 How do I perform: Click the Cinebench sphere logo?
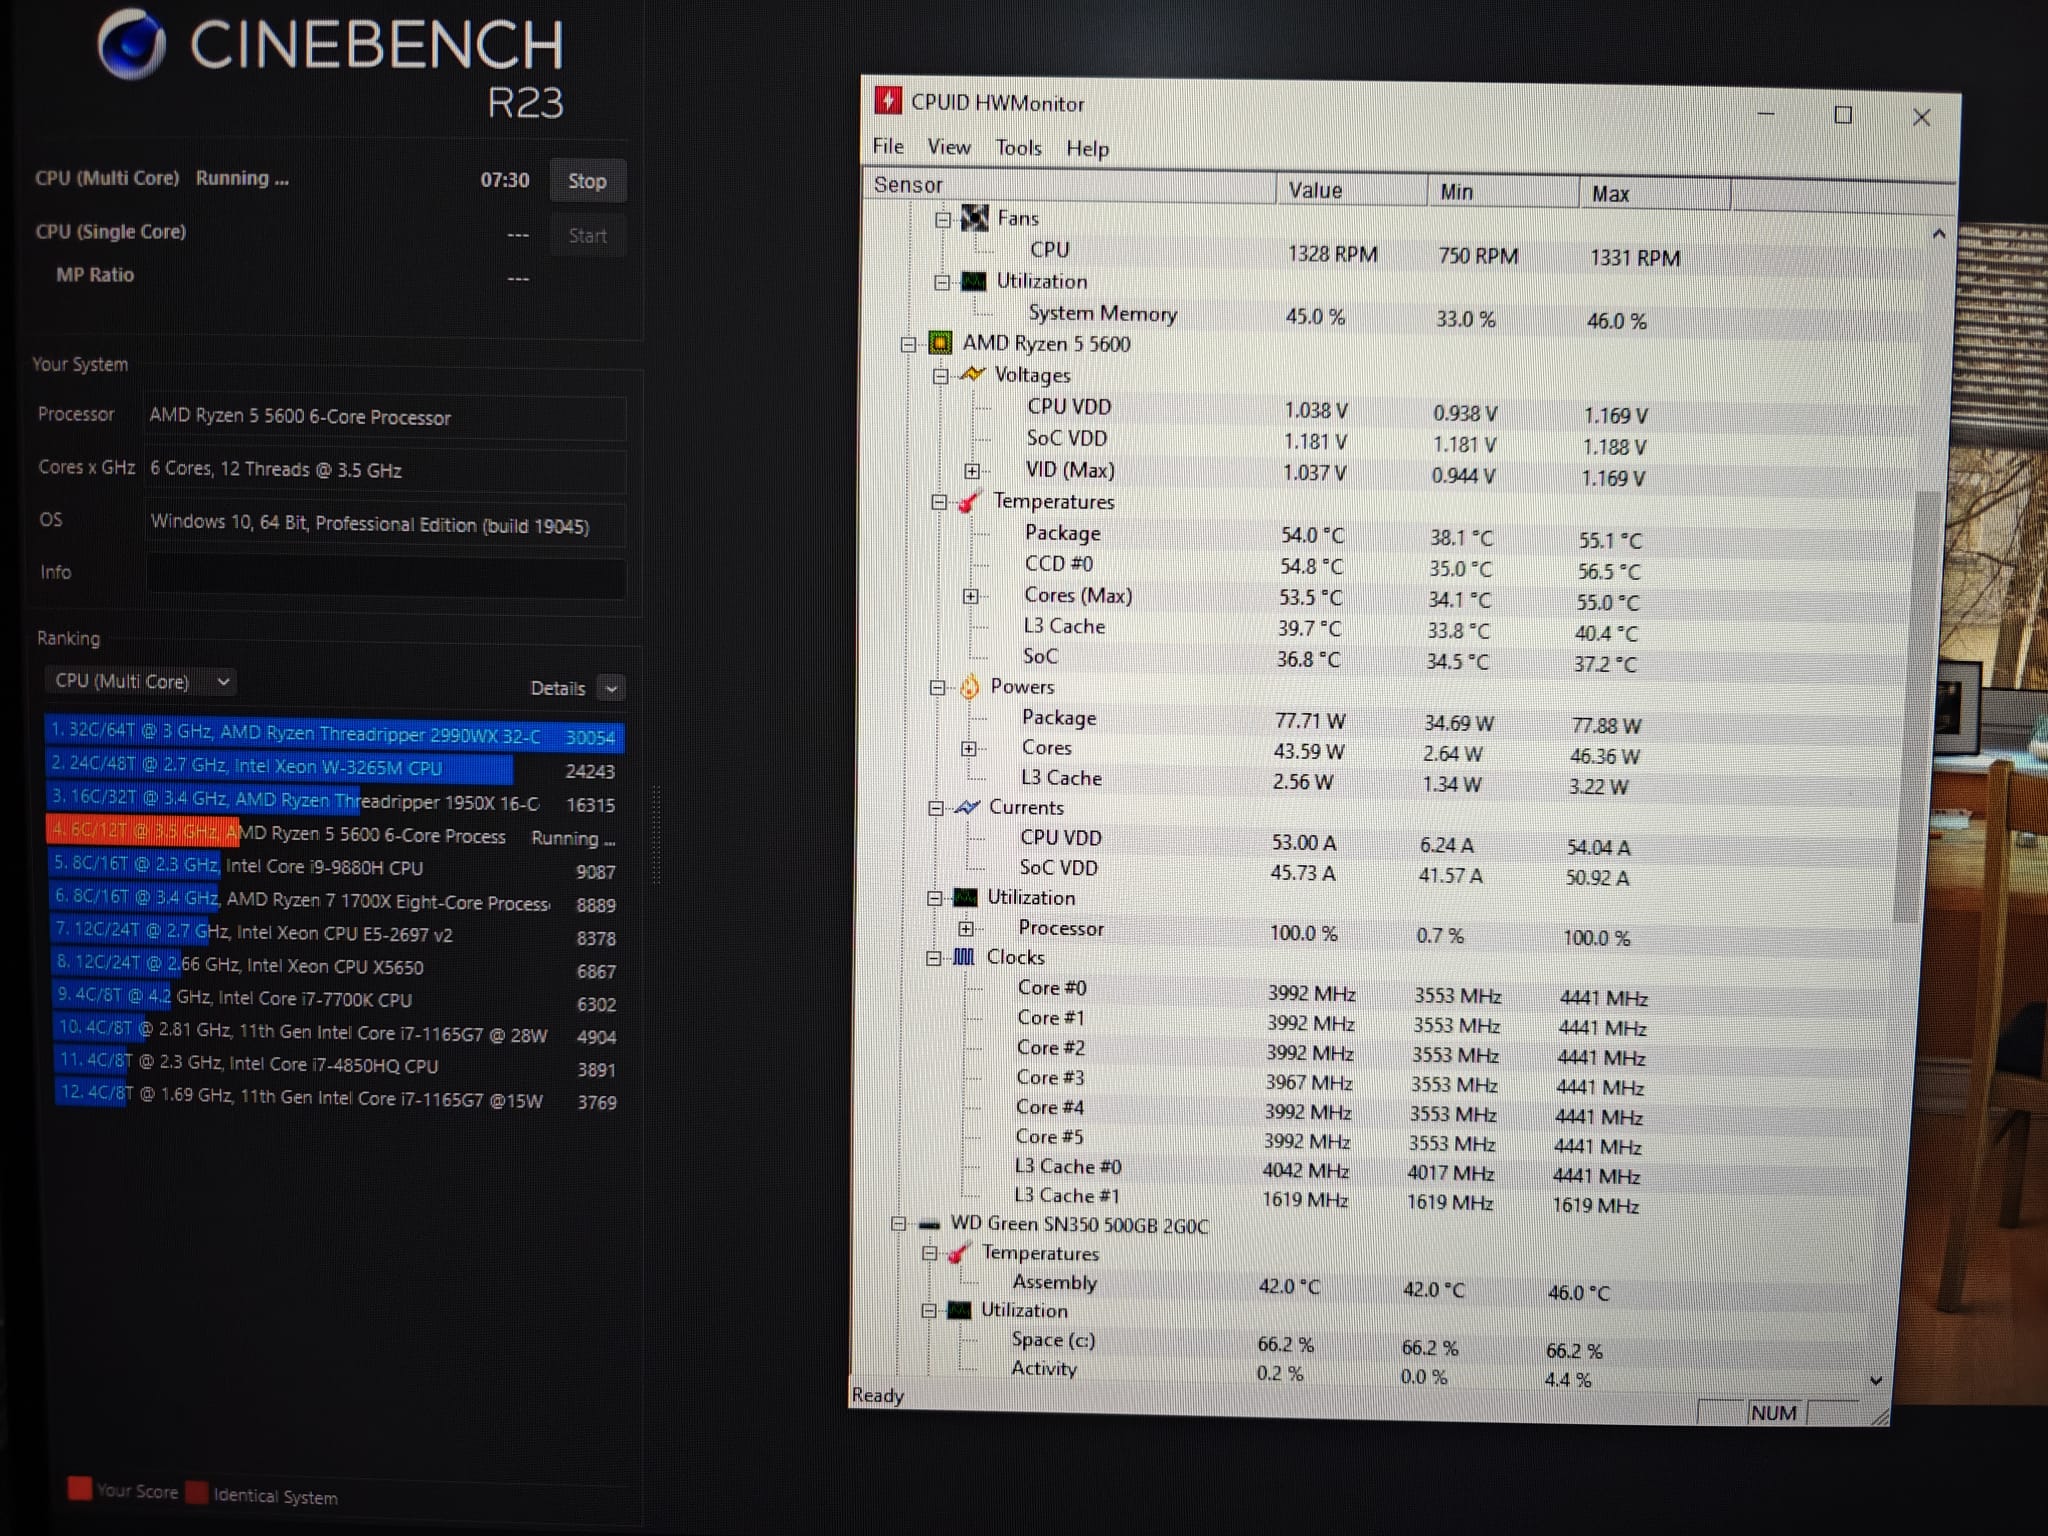tap(132, 45)
